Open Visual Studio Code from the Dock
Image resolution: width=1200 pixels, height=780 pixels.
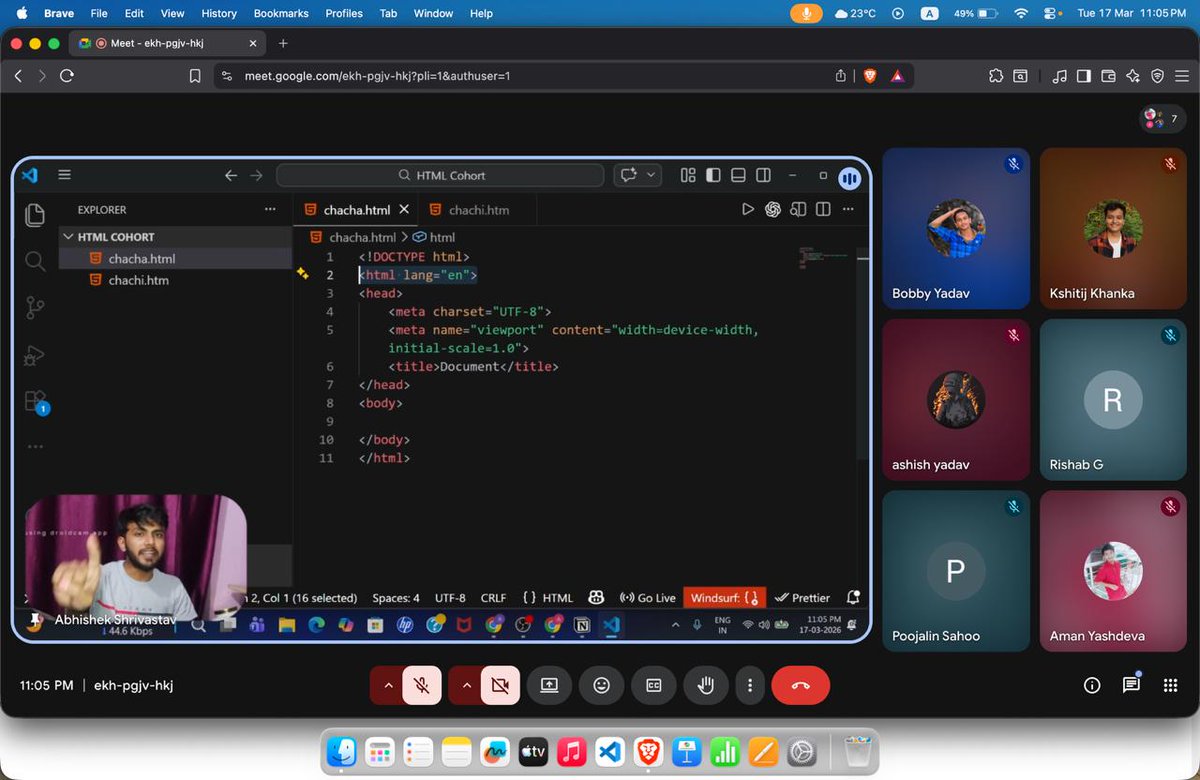[610, 751]
